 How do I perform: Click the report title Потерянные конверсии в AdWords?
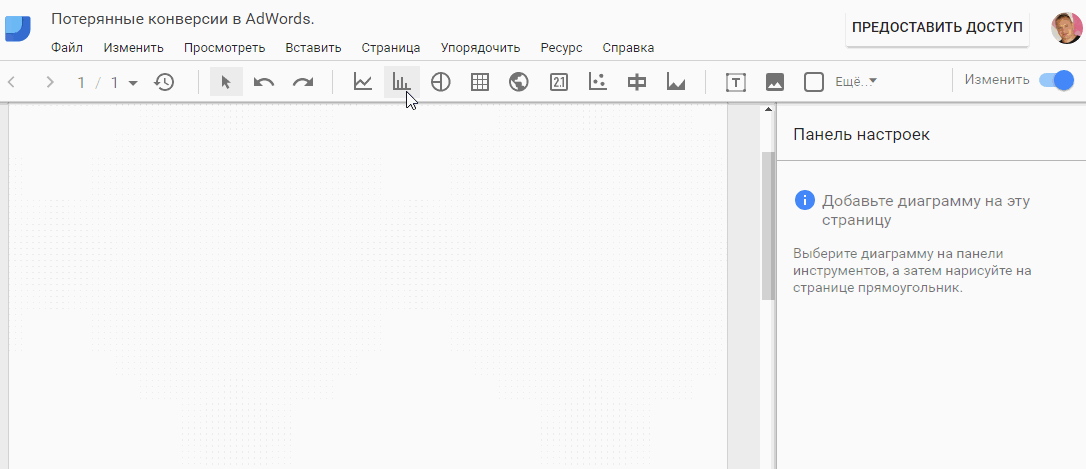tap(183, 19)
